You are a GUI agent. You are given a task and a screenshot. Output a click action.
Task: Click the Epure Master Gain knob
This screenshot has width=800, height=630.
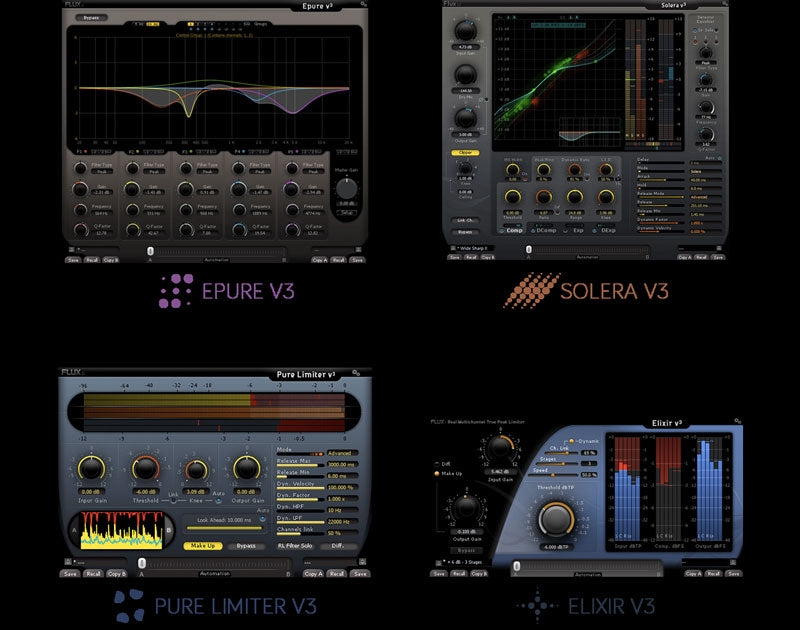(347, 189)
